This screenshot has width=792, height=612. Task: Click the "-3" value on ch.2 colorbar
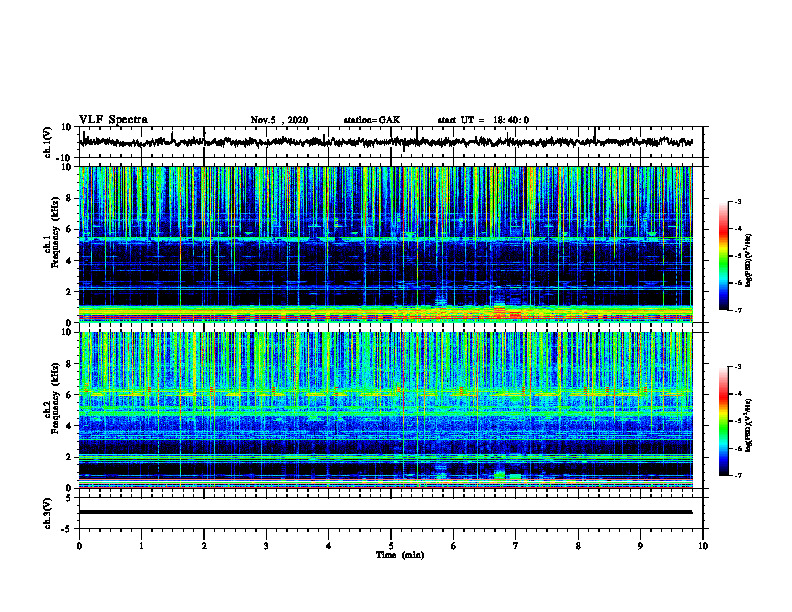(x=737, y=367)
